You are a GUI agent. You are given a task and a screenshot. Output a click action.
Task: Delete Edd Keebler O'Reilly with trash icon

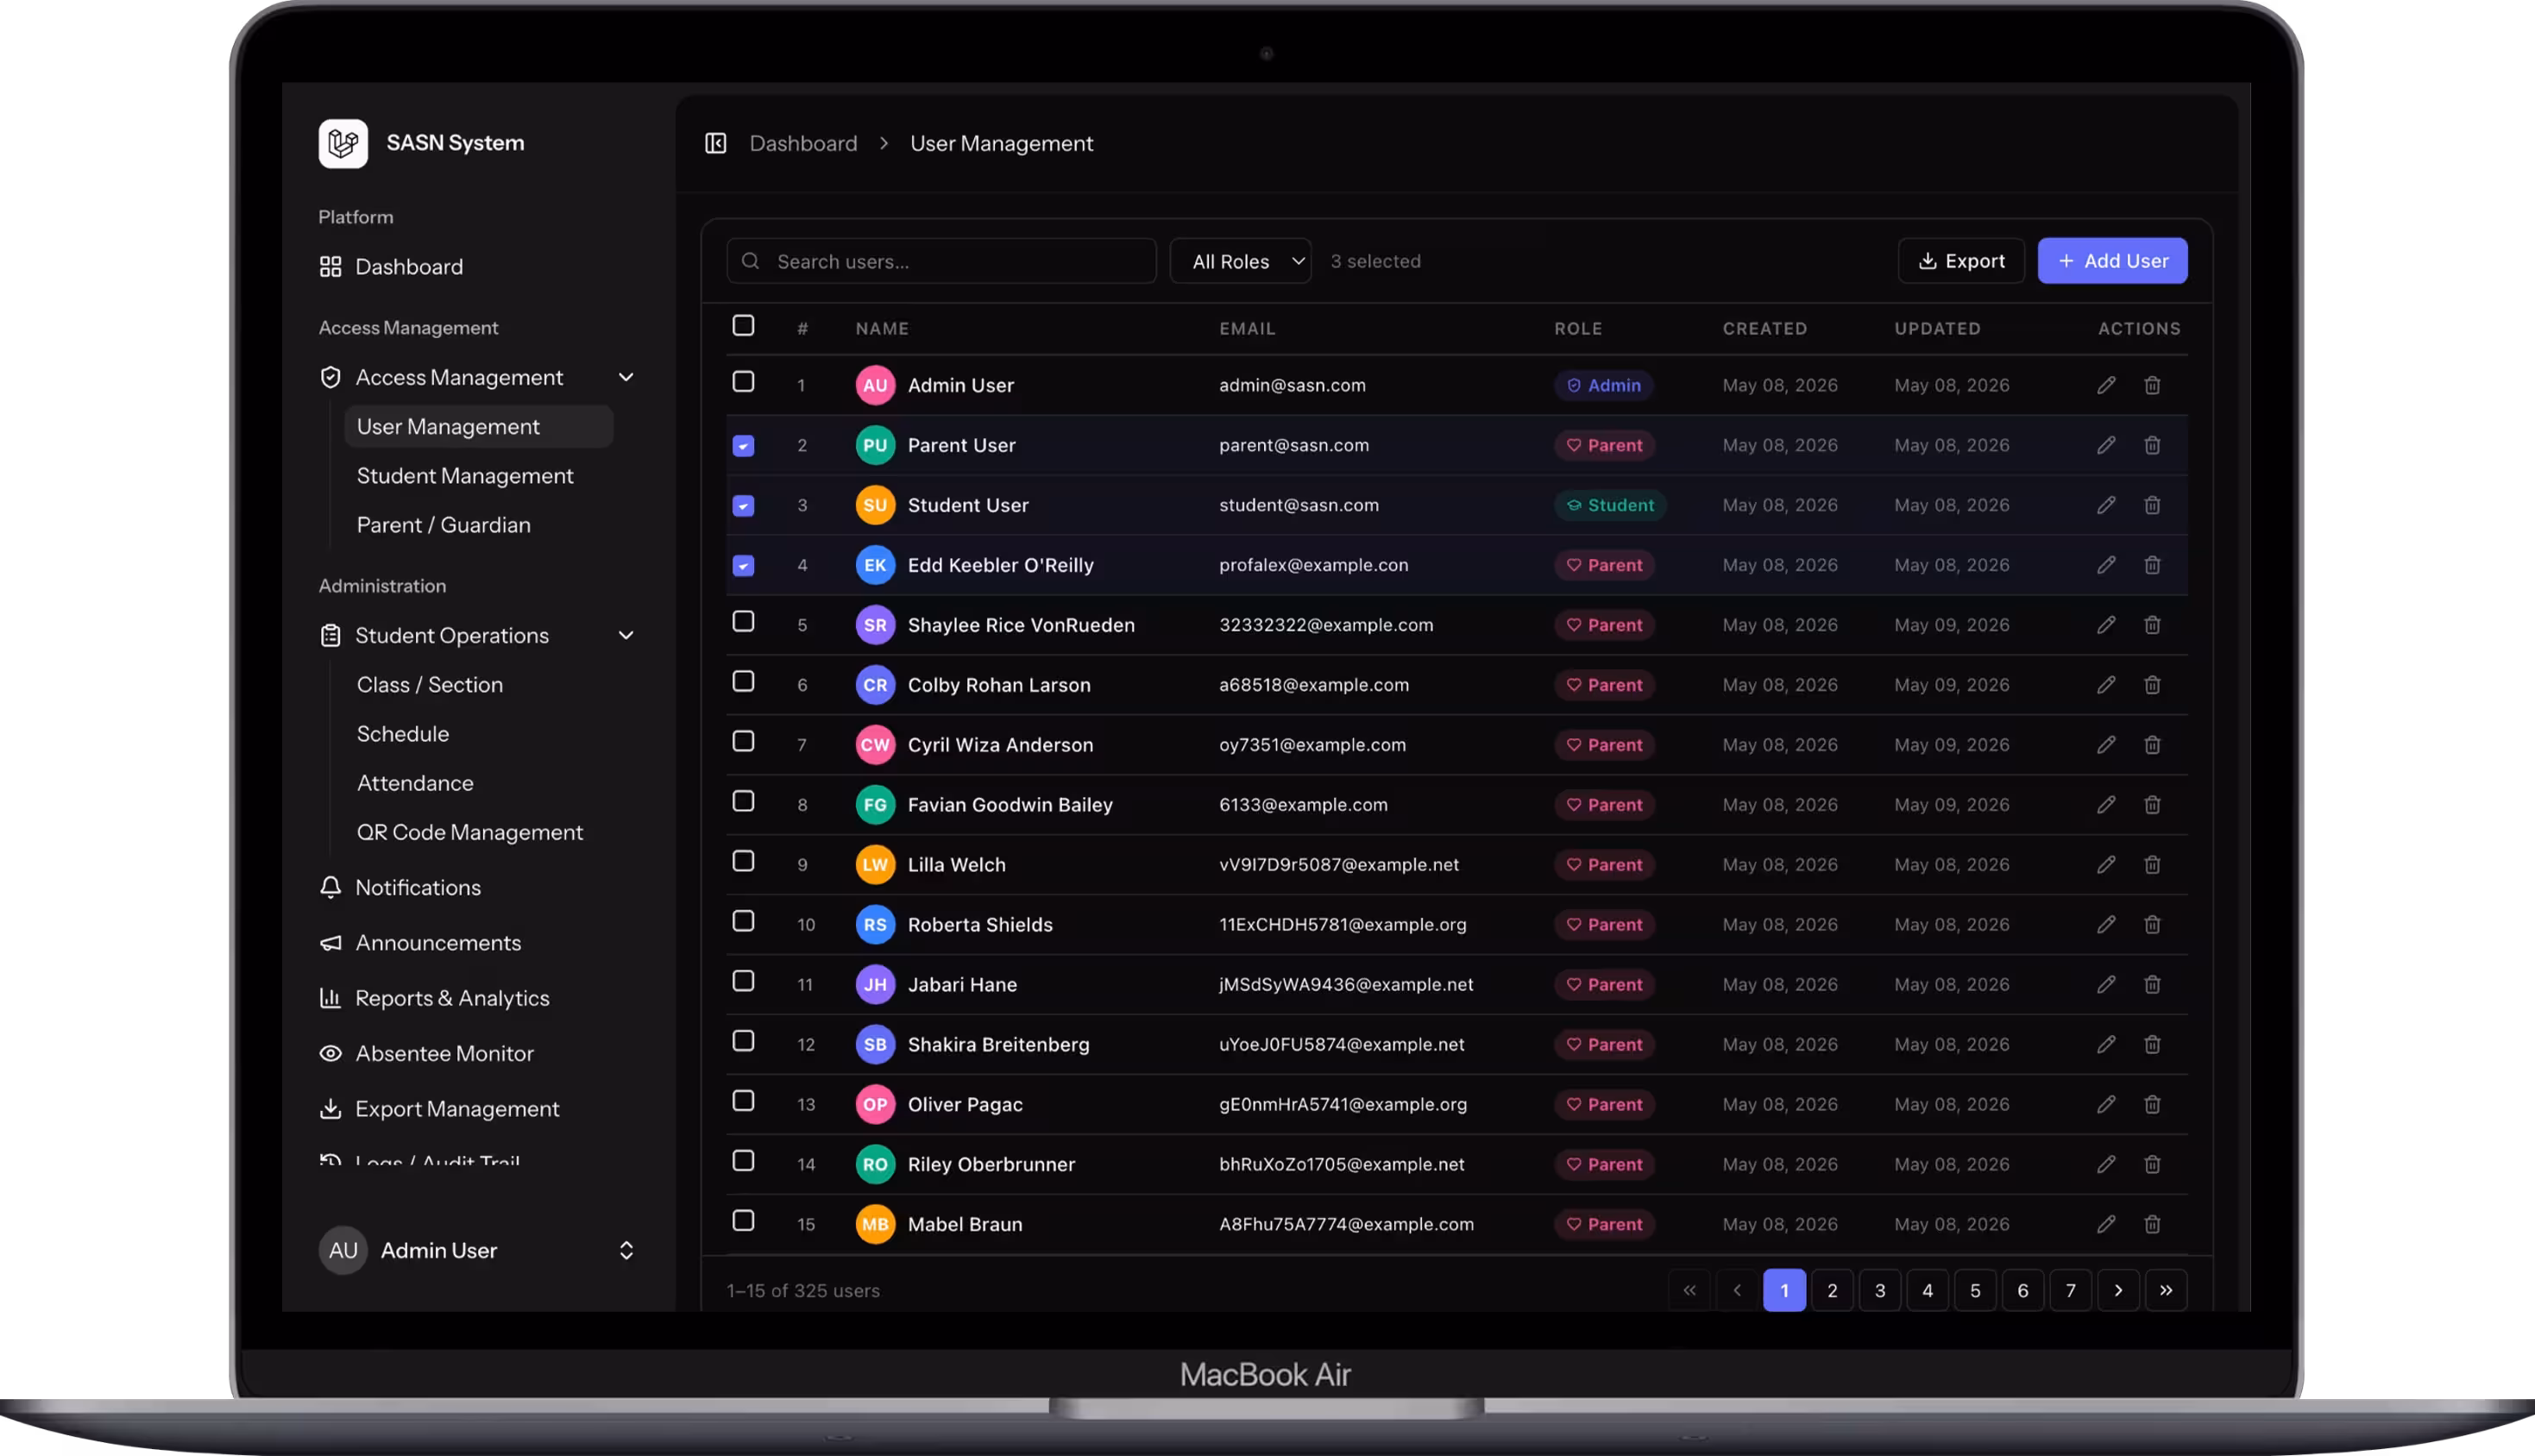(x=2152, y=565)
